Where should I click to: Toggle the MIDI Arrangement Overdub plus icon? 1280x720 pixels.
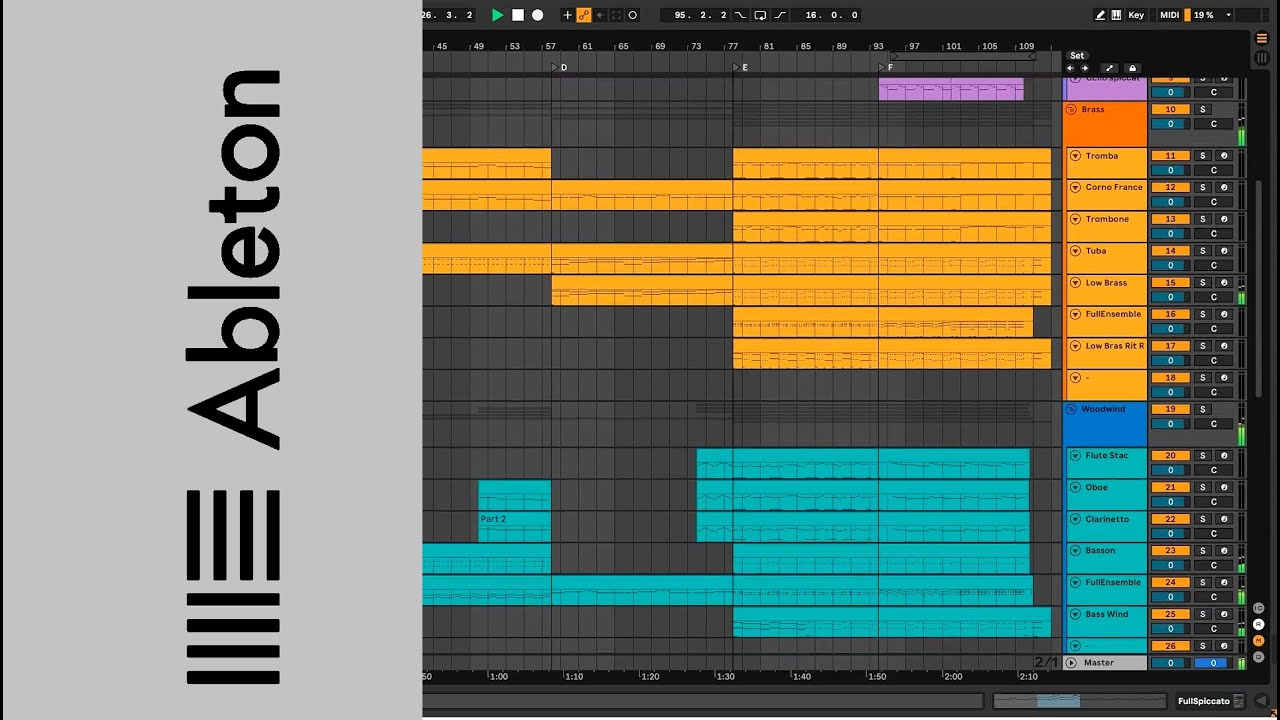[568, 15]
